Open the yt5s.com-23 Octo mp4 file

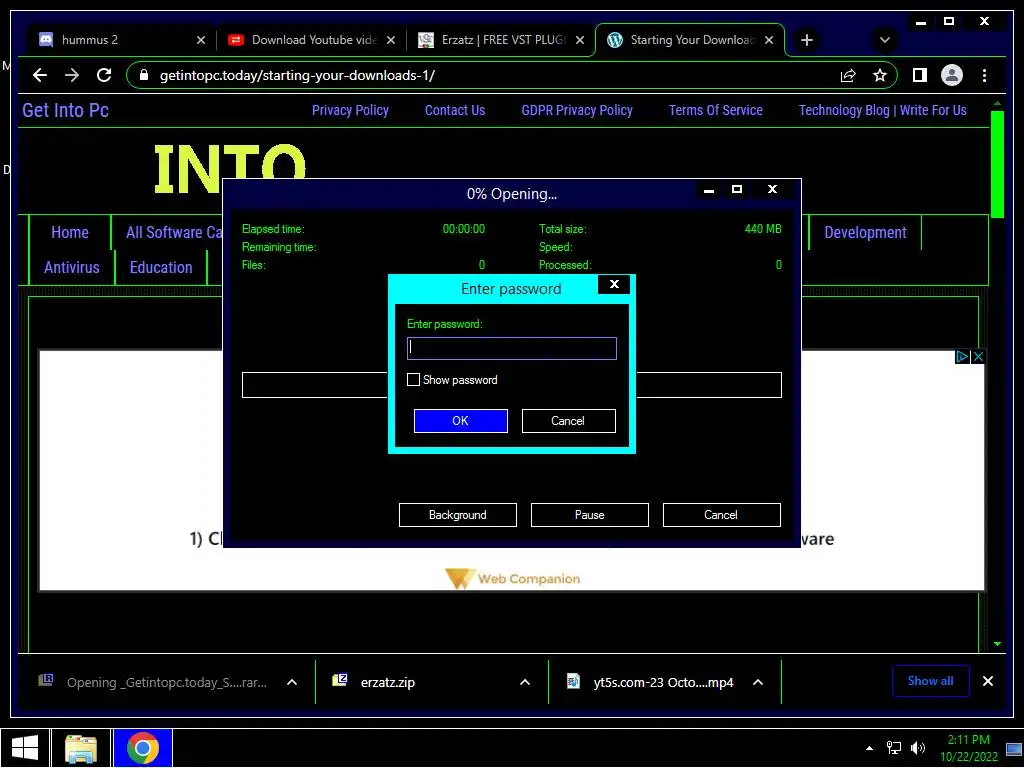(x=650, y=682)
